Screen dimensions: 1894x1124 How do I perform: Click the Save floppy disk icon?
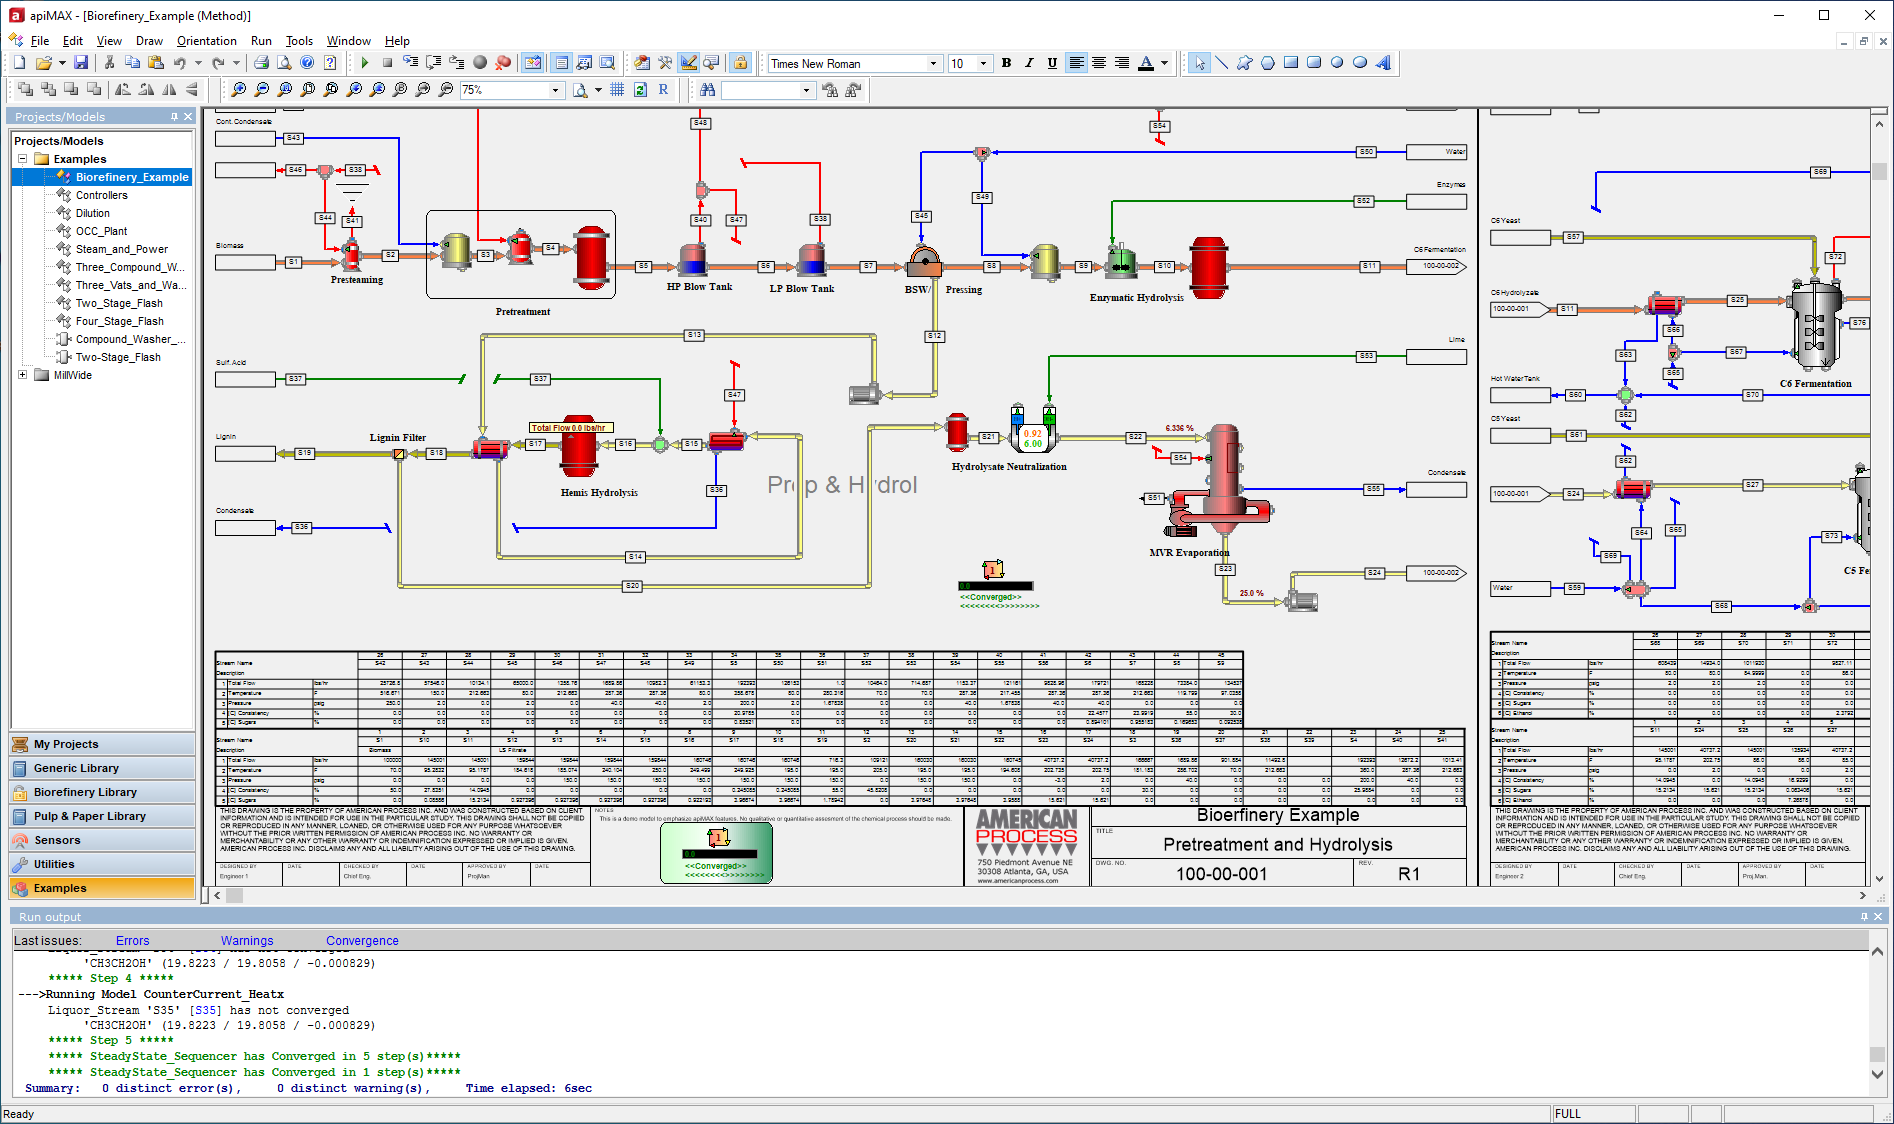point(81,63)
